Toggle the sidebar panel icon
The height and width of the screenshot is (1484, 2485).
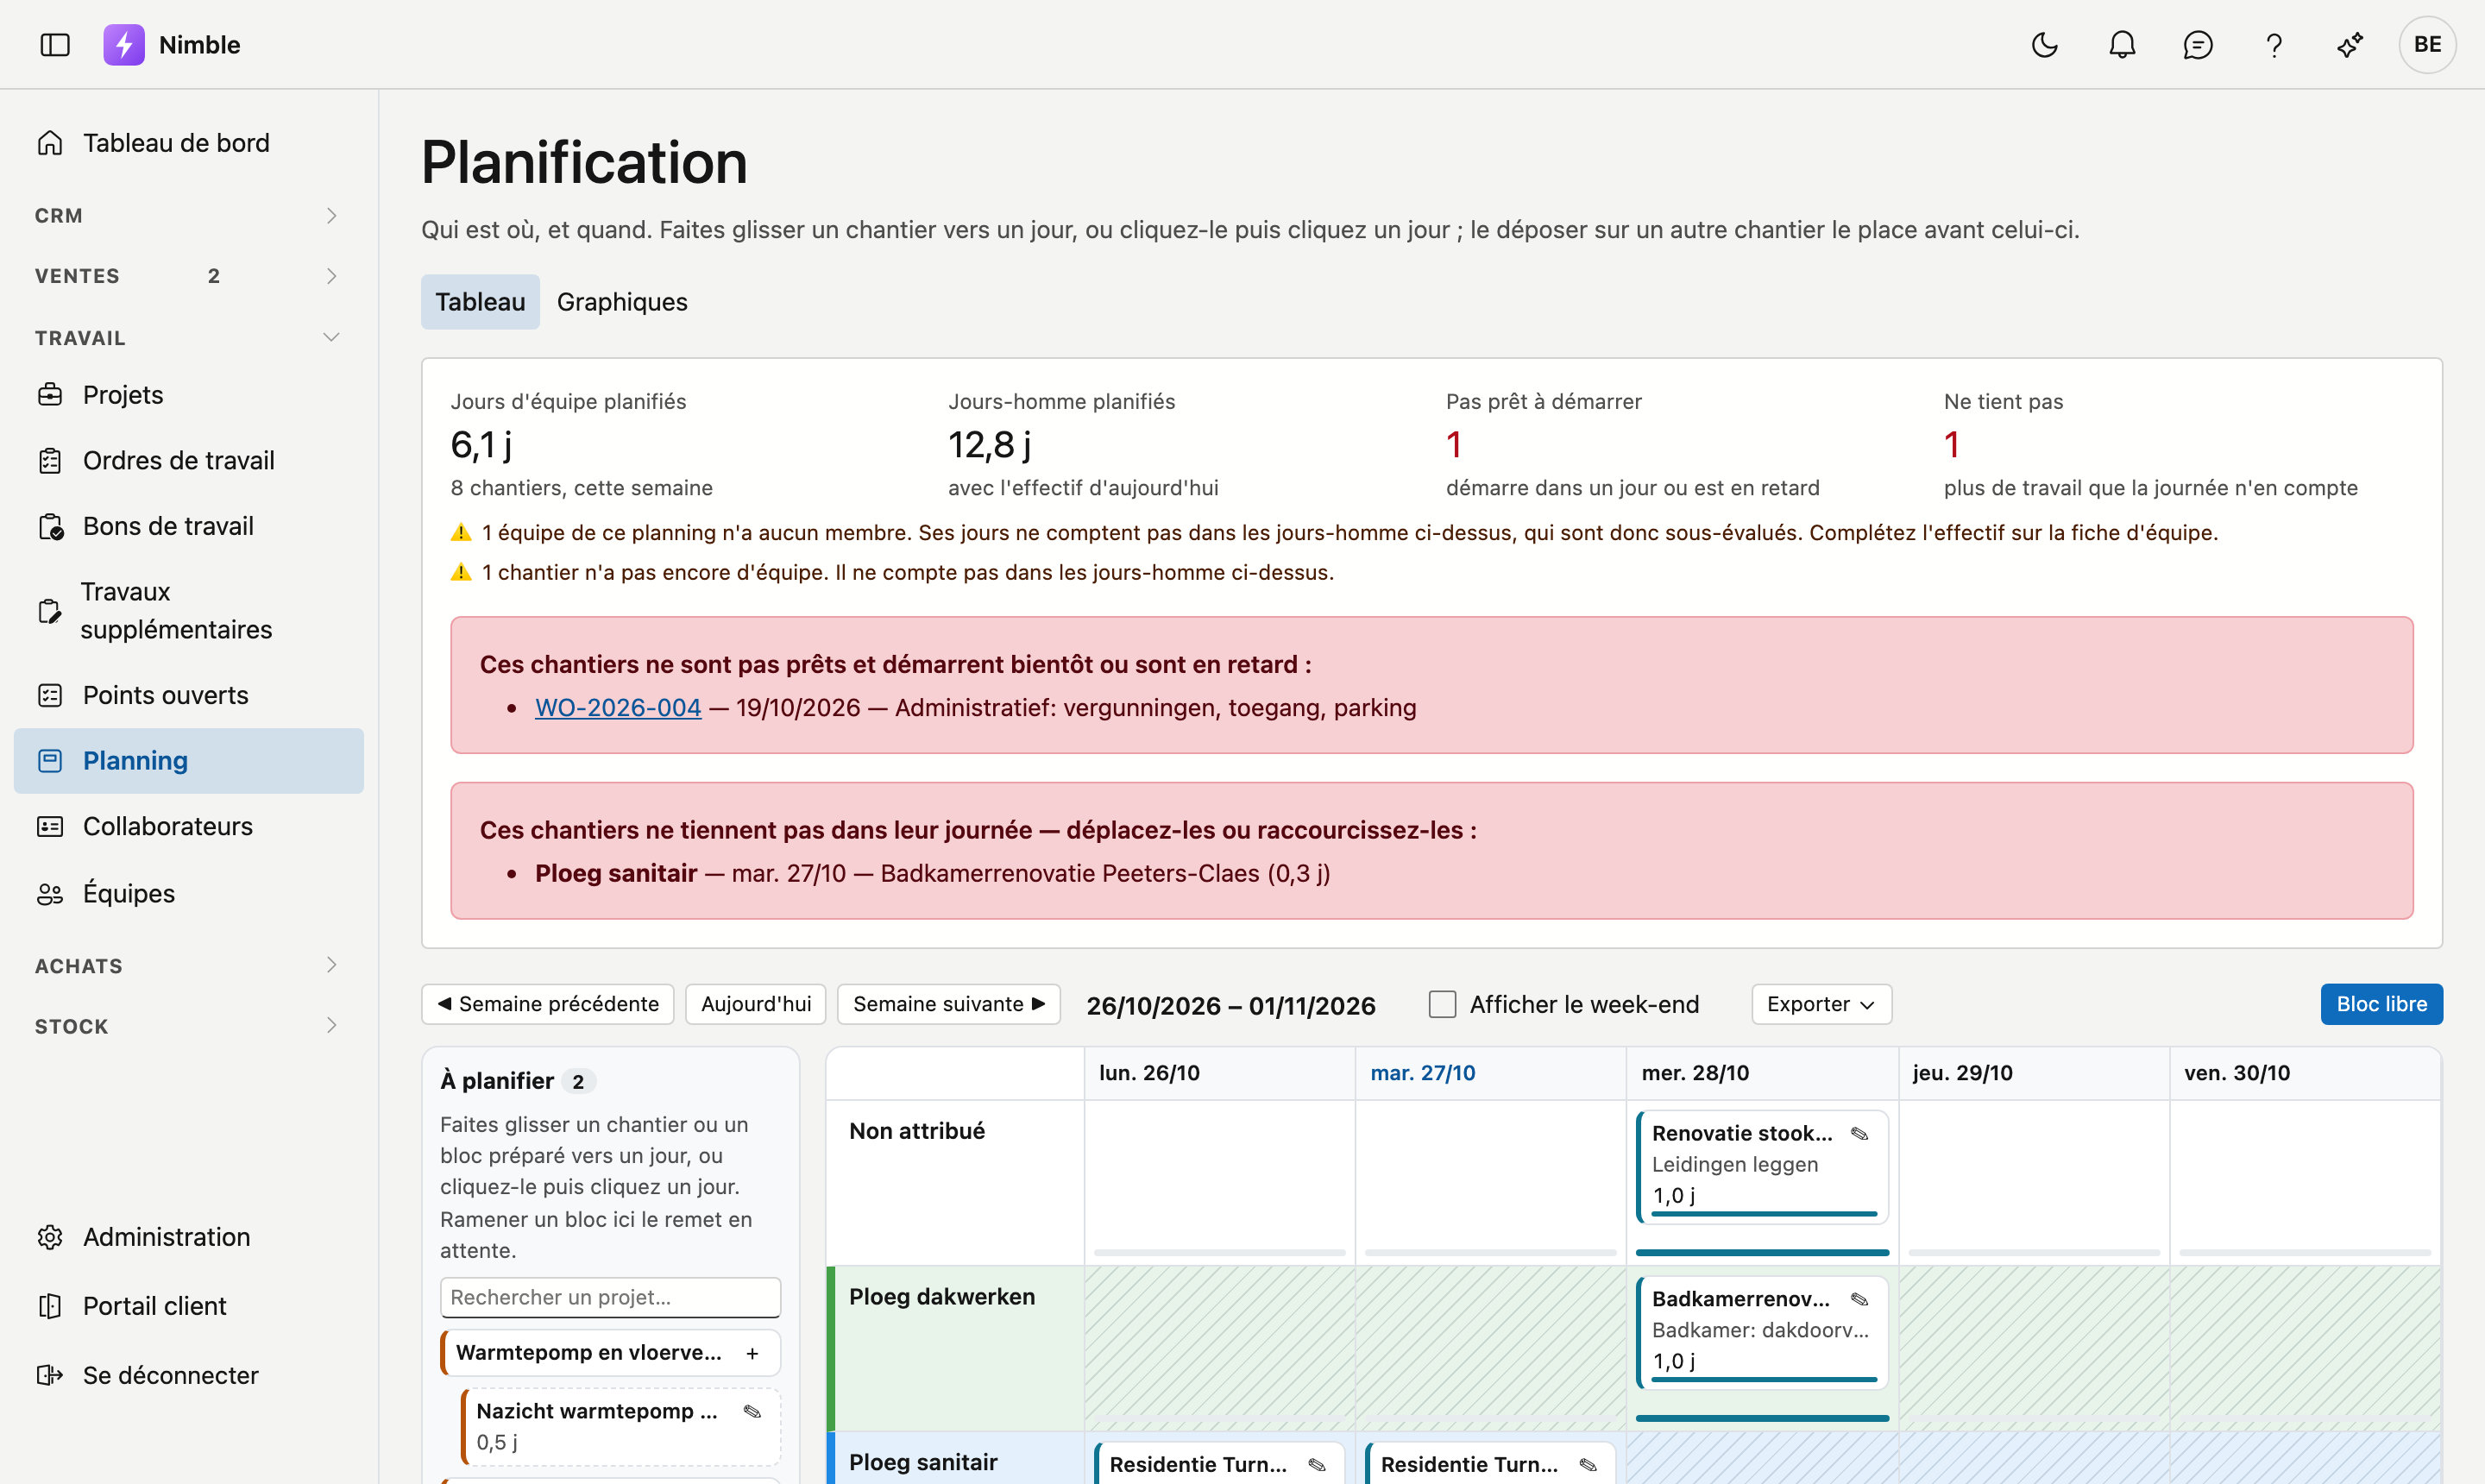55,45
